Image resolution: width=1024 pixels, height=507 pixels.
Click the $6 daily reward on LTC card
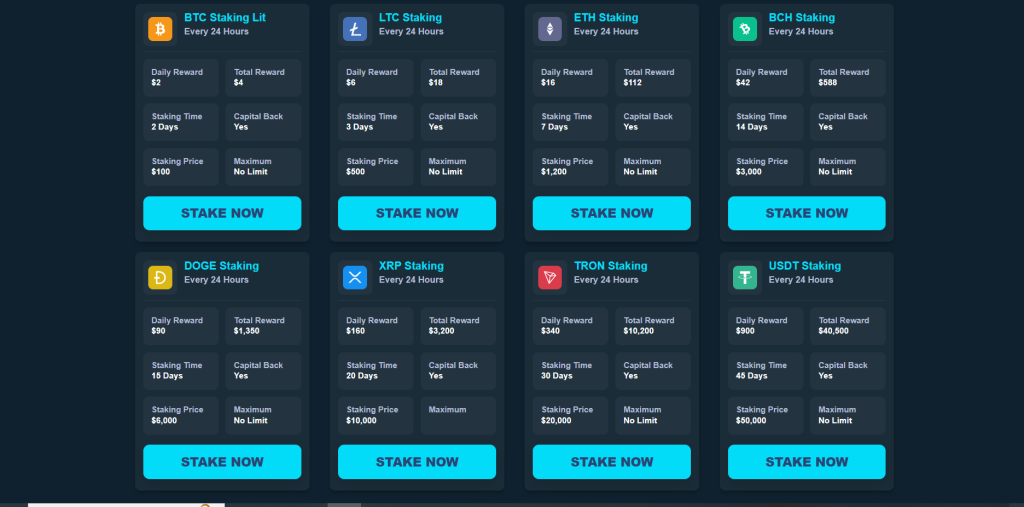(351, 83)
